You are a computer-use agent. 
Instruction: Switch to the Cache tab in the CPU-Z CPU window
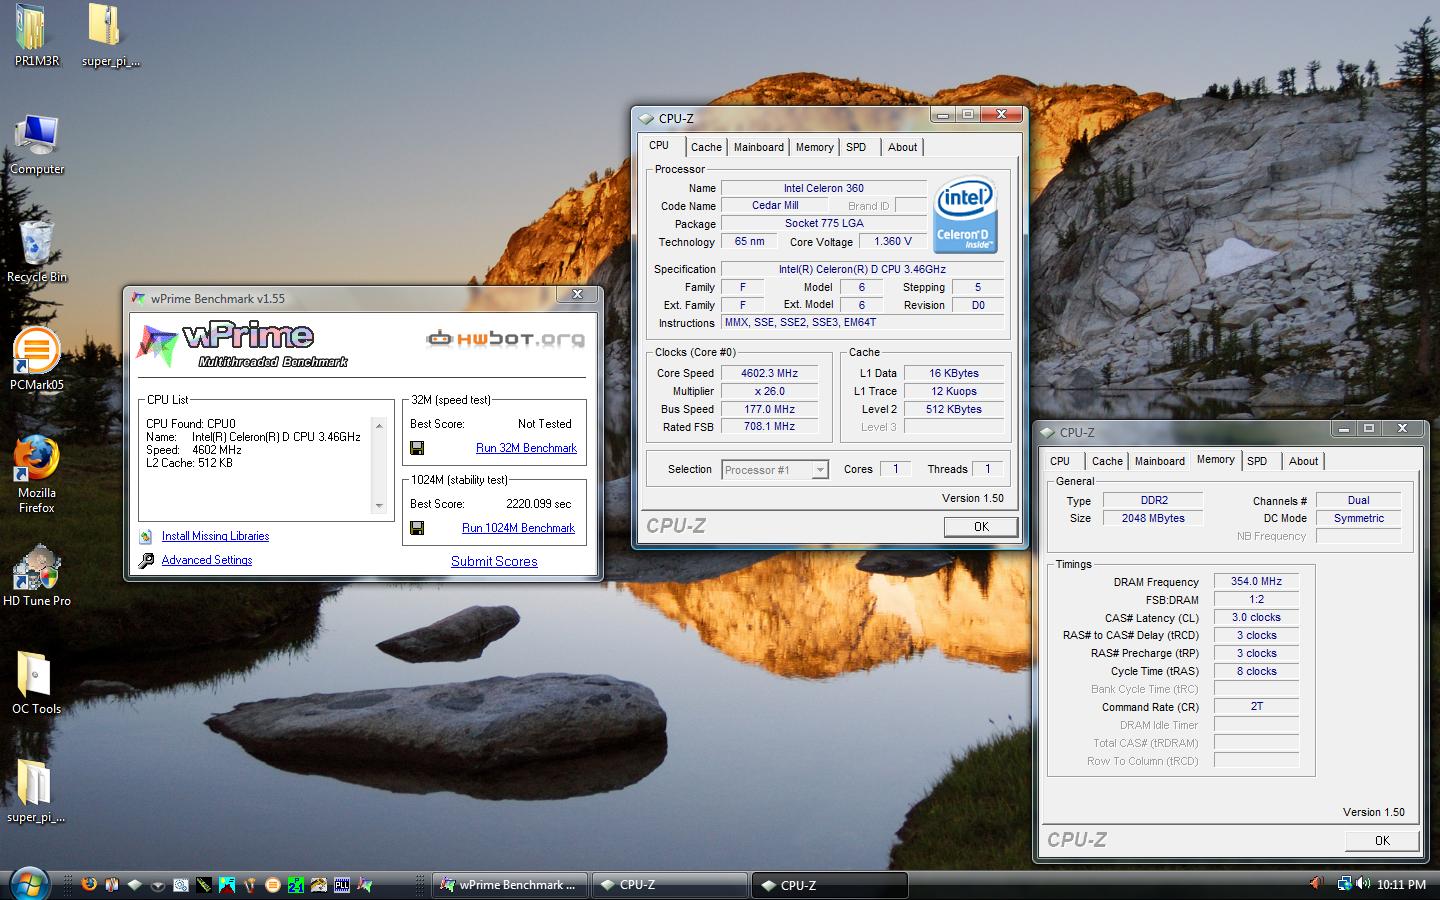(x=706, y=147)
